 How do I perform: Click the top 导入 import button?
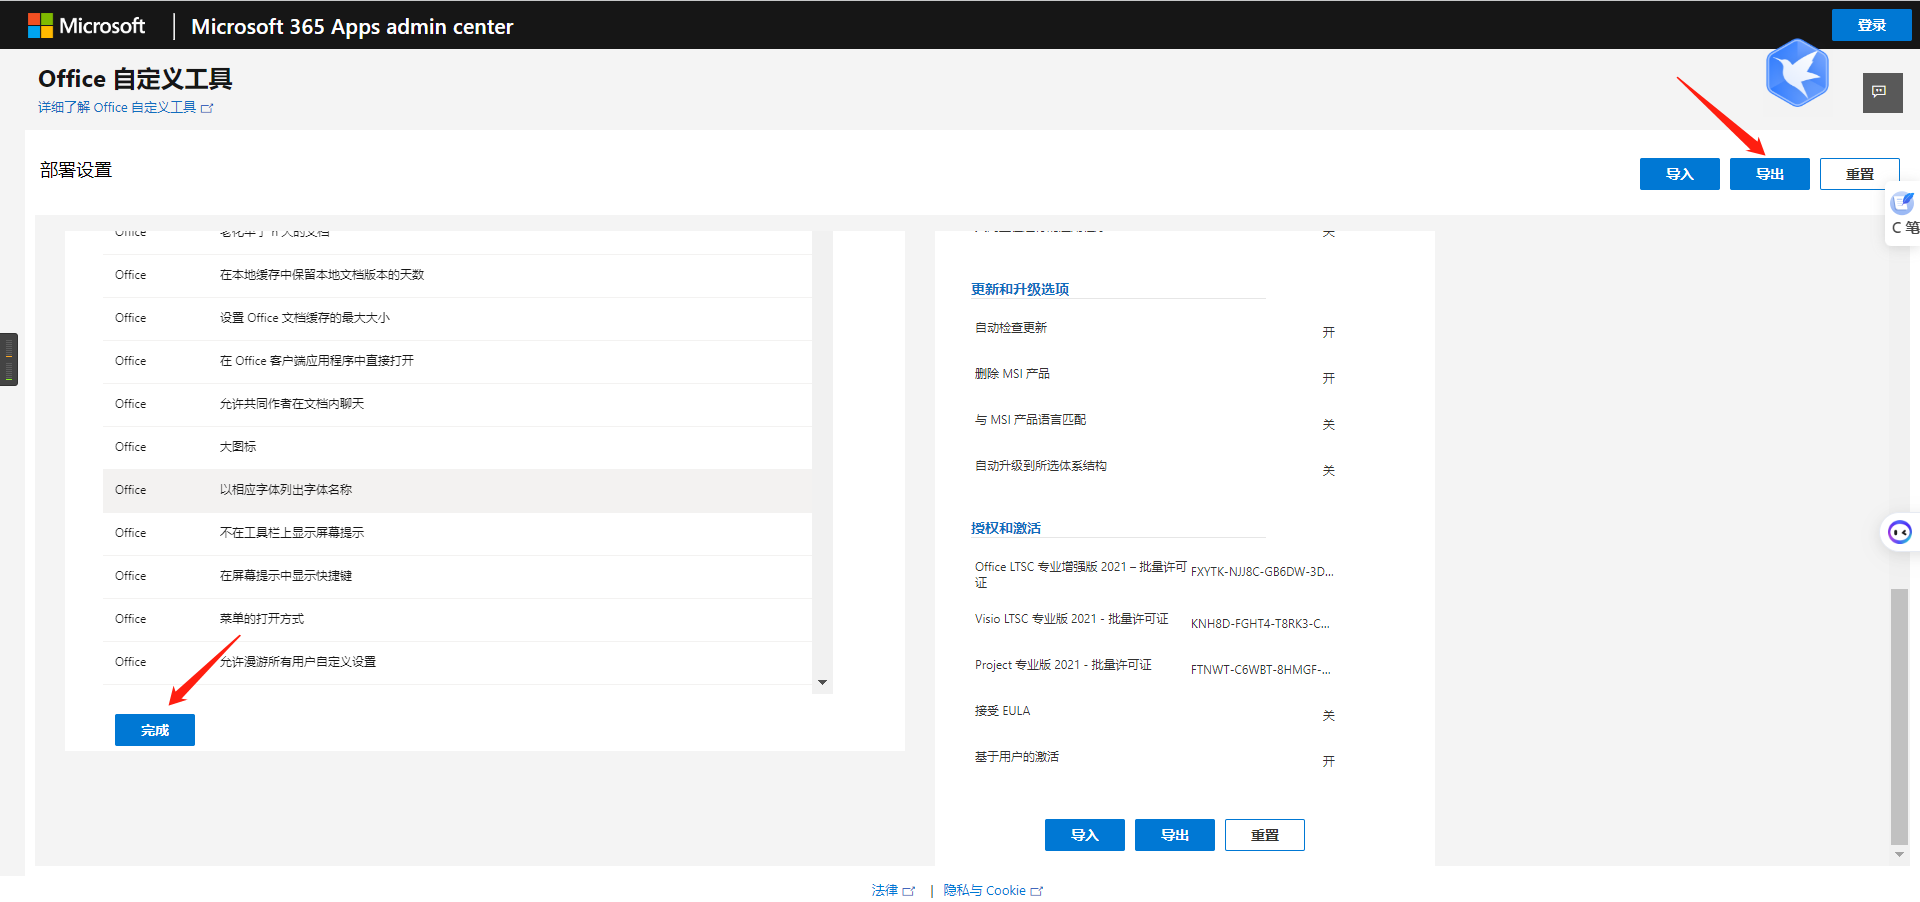tap(1679, 174)
